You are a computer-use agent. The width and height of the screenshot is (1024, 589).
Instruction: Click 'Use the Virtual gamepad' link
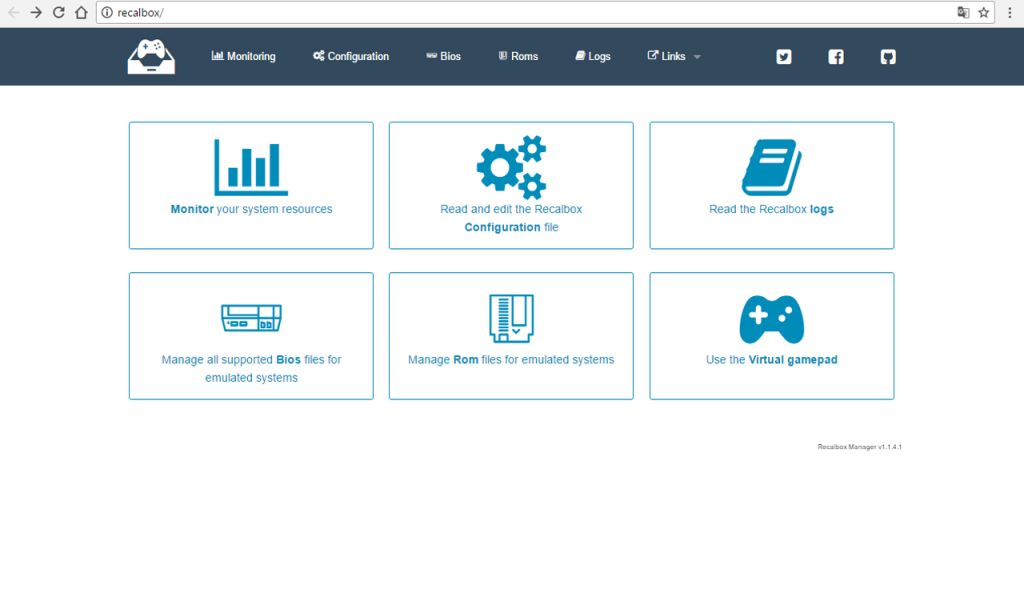(x=771, y=360)
